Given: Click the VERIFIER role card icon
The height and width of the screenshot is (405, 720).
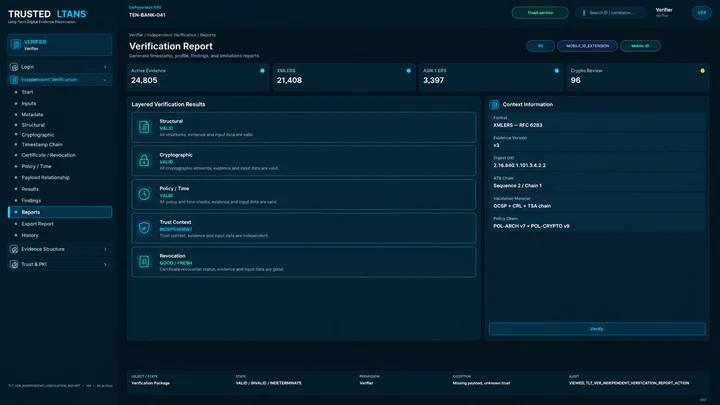Looking at the screenshot, I should pyautogui.click(x=16, y=45).
